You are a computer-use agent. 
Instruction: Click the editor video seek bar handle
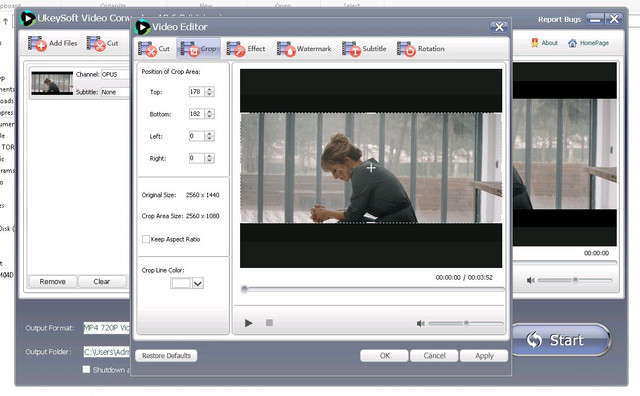[x=244, y=289]
